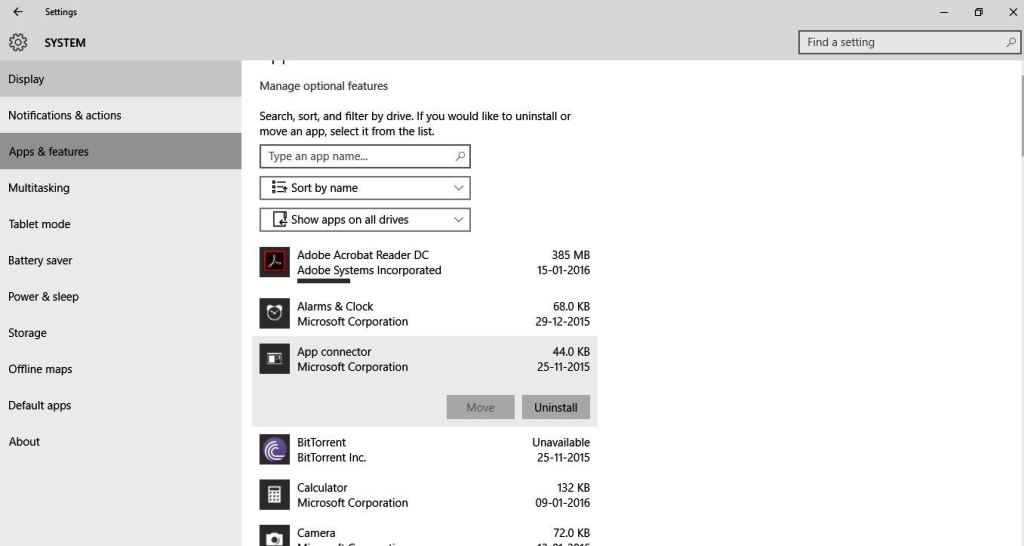The height and width of the screenshot is (546, 1024).
Task: Click the magnifier in the app name search box
Action: pos(460,156)
